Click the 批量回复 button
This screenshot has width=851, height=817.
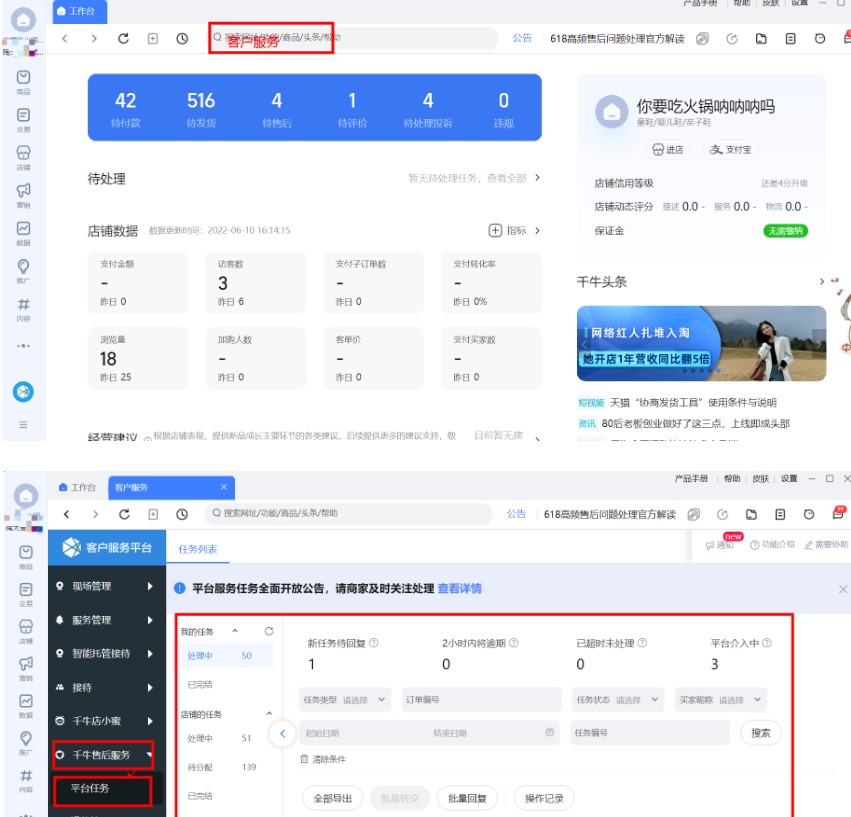pos(467,799)
